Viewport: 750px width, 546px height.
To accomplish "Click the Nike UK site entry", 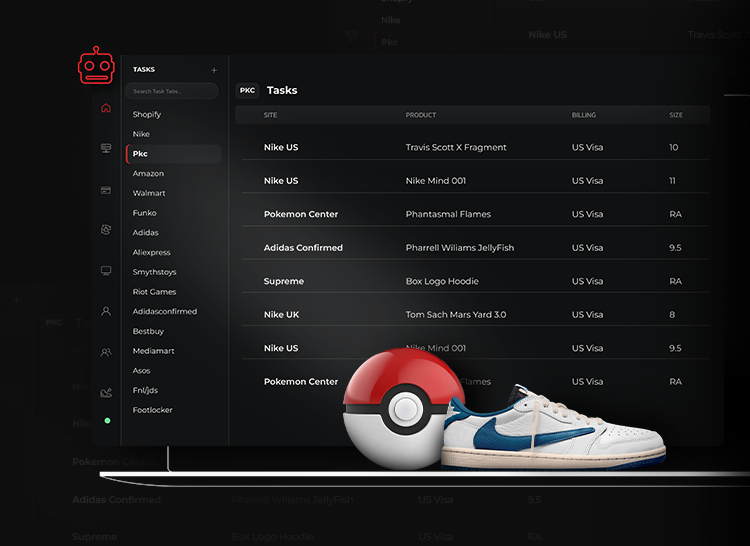I will click(x=281, y=315).
